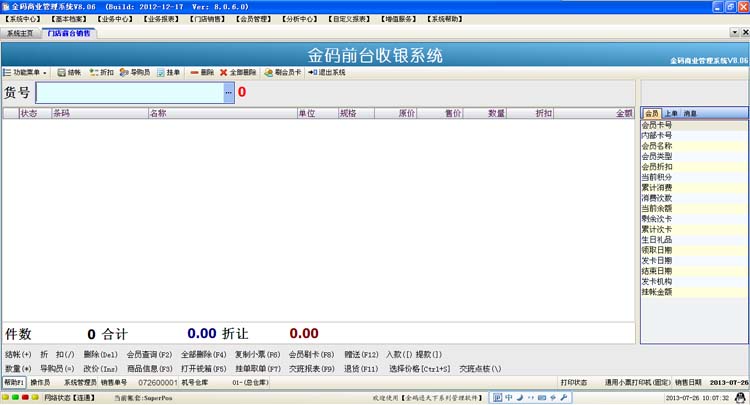Open the 【业务报表】 menu

click(x=161, y=19)
